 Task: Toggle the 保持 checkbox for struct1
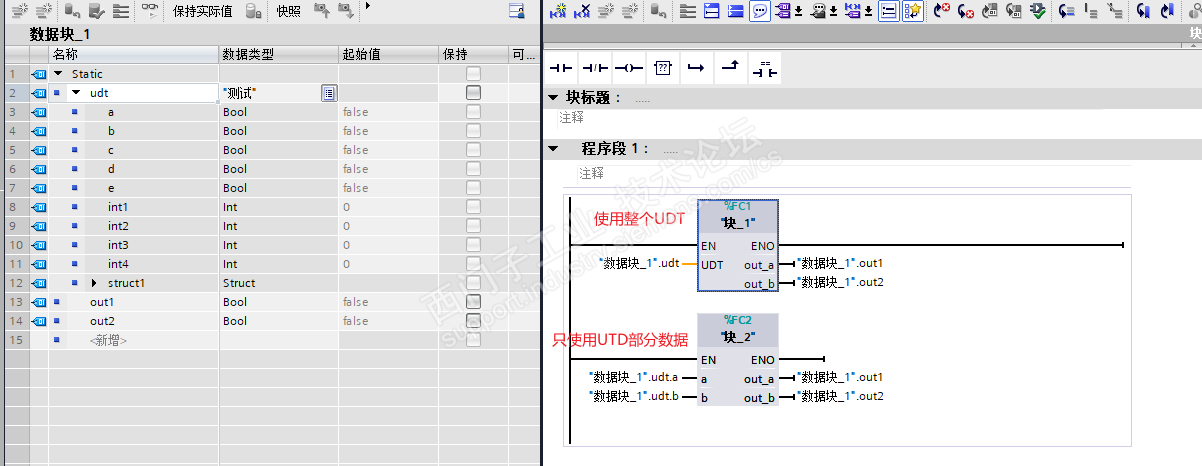(473, 283)
